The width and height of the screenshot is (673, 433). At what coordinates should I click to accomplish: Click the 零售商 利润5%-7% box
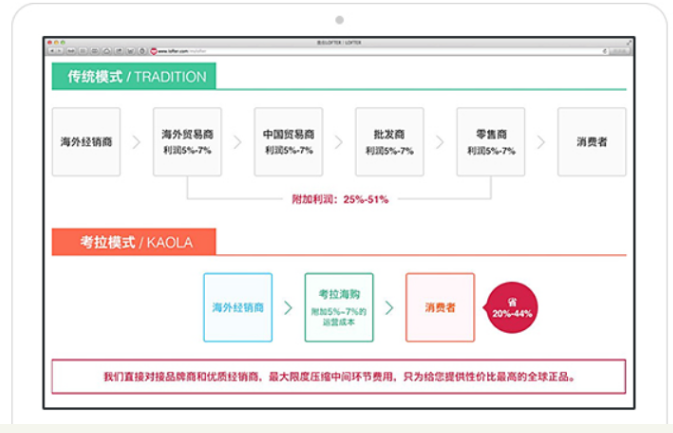pos(491,142)
